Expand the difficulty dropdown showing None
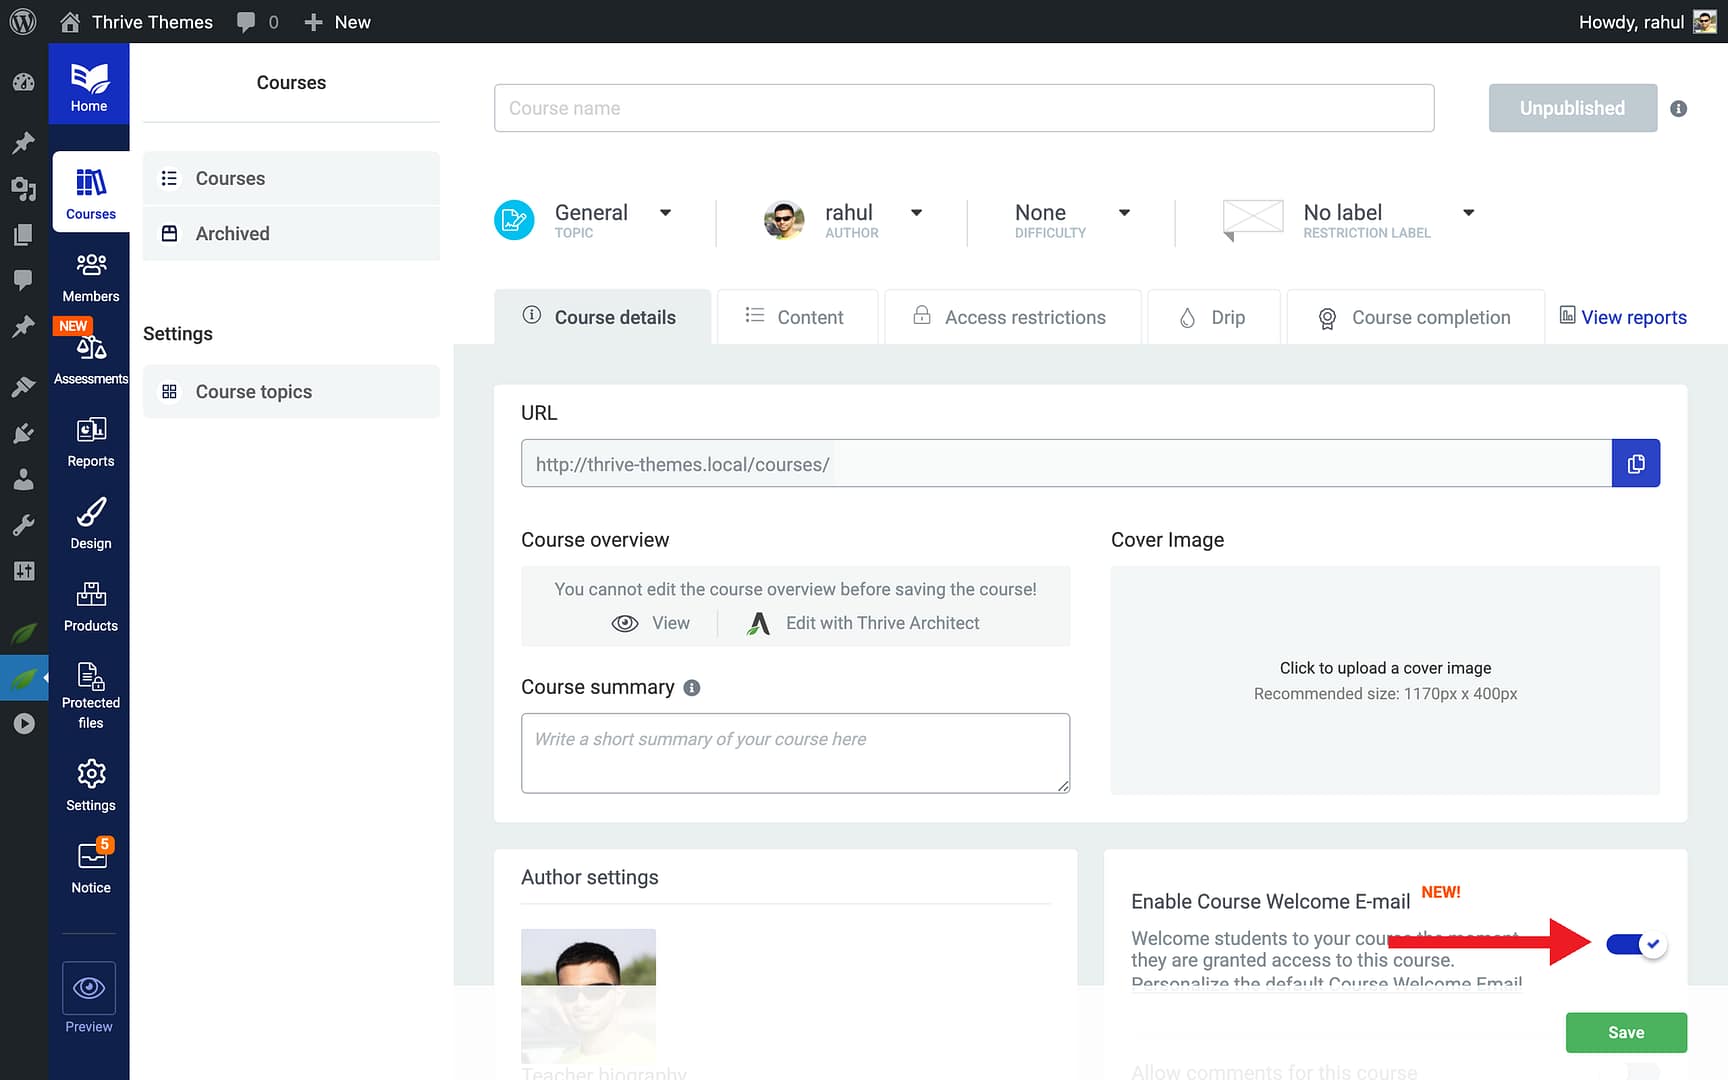This screenshot has width=1728, height=1080. (1124, 213)
